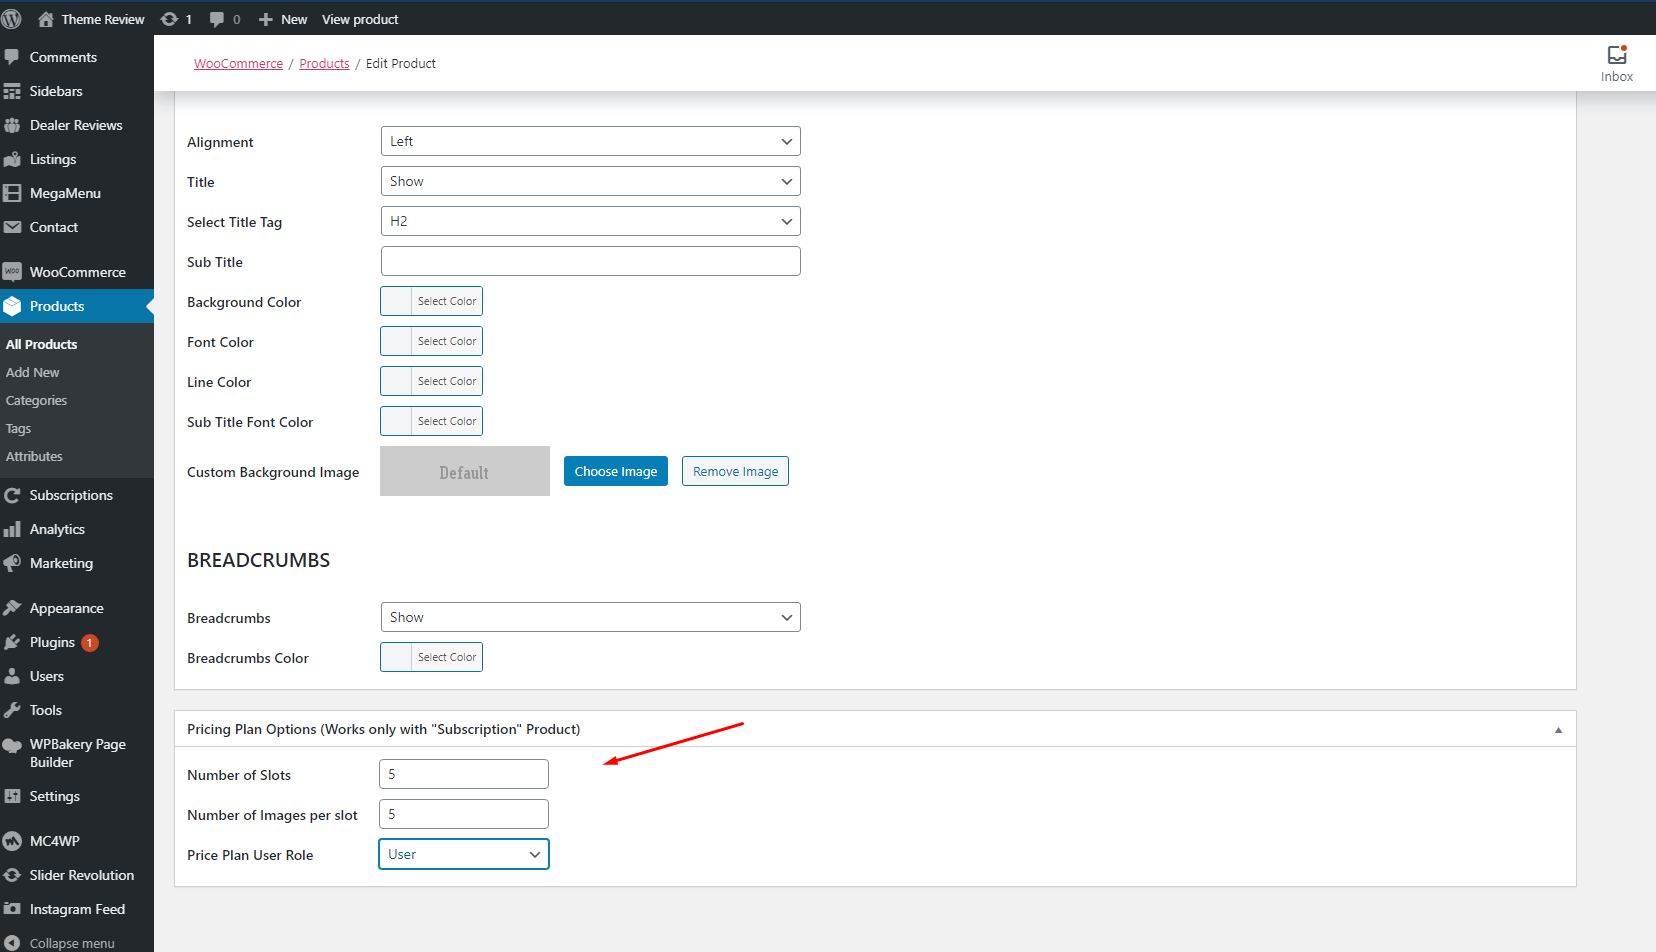
Task: Expand the Select Title Tag dropdown
Action: point(590,221)
